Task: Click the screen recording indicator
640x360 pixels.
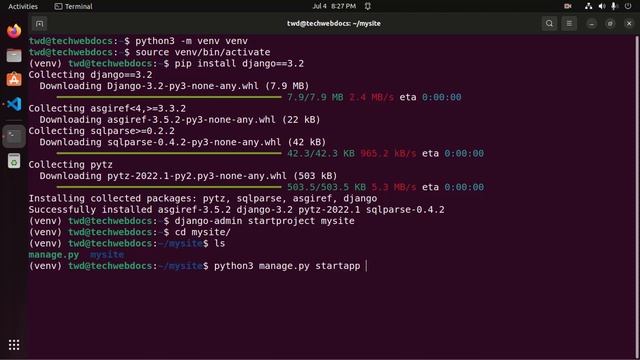Action: tap(568, 6)
